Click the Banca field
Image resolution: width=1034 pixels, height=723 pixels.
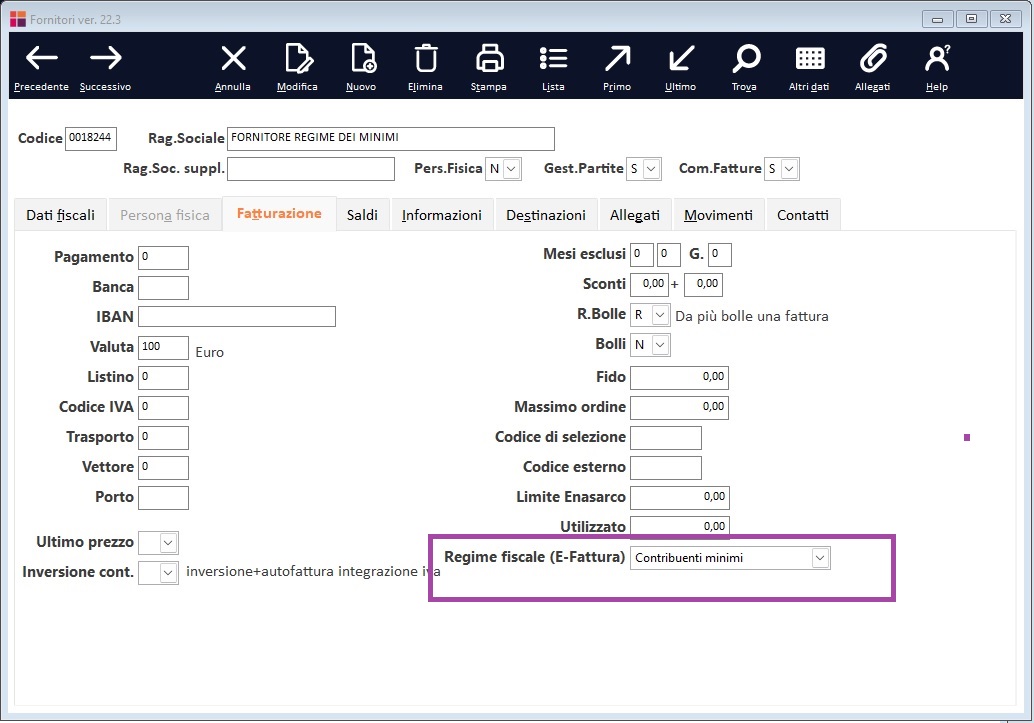pos(164,288)
